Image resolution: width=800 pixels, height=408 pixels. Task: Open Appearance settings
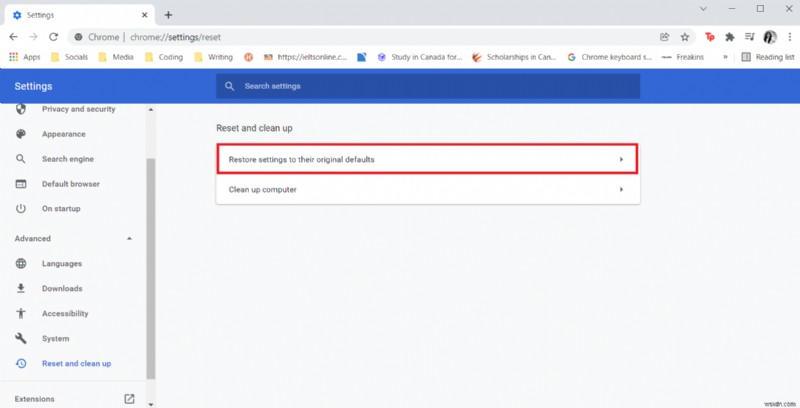tap(64, 134)
